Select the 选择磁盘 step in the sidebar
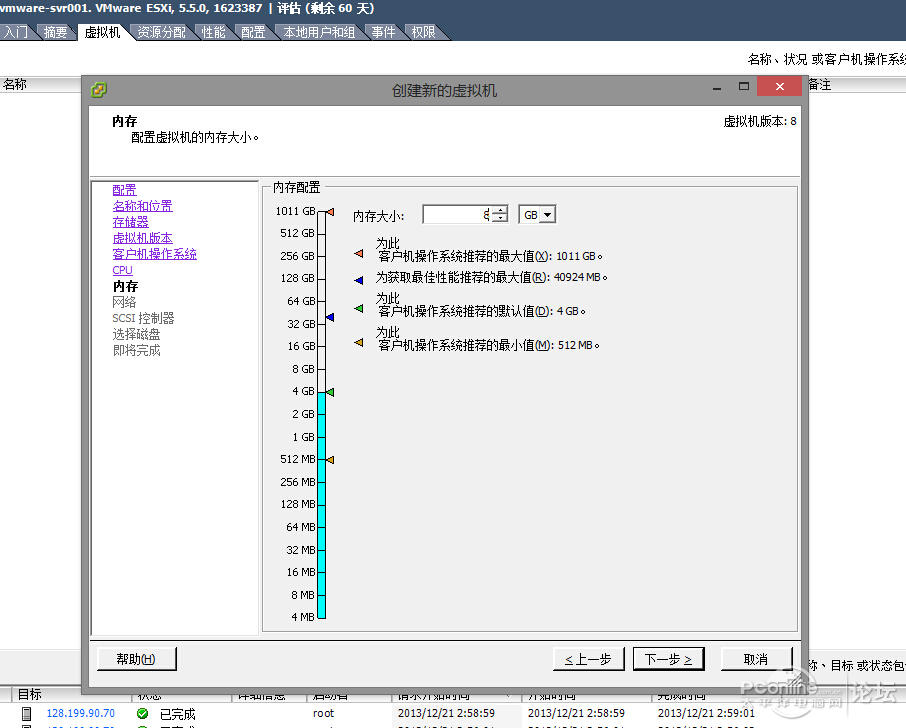This screenshot has height=728, width=906. coord(136,334)
